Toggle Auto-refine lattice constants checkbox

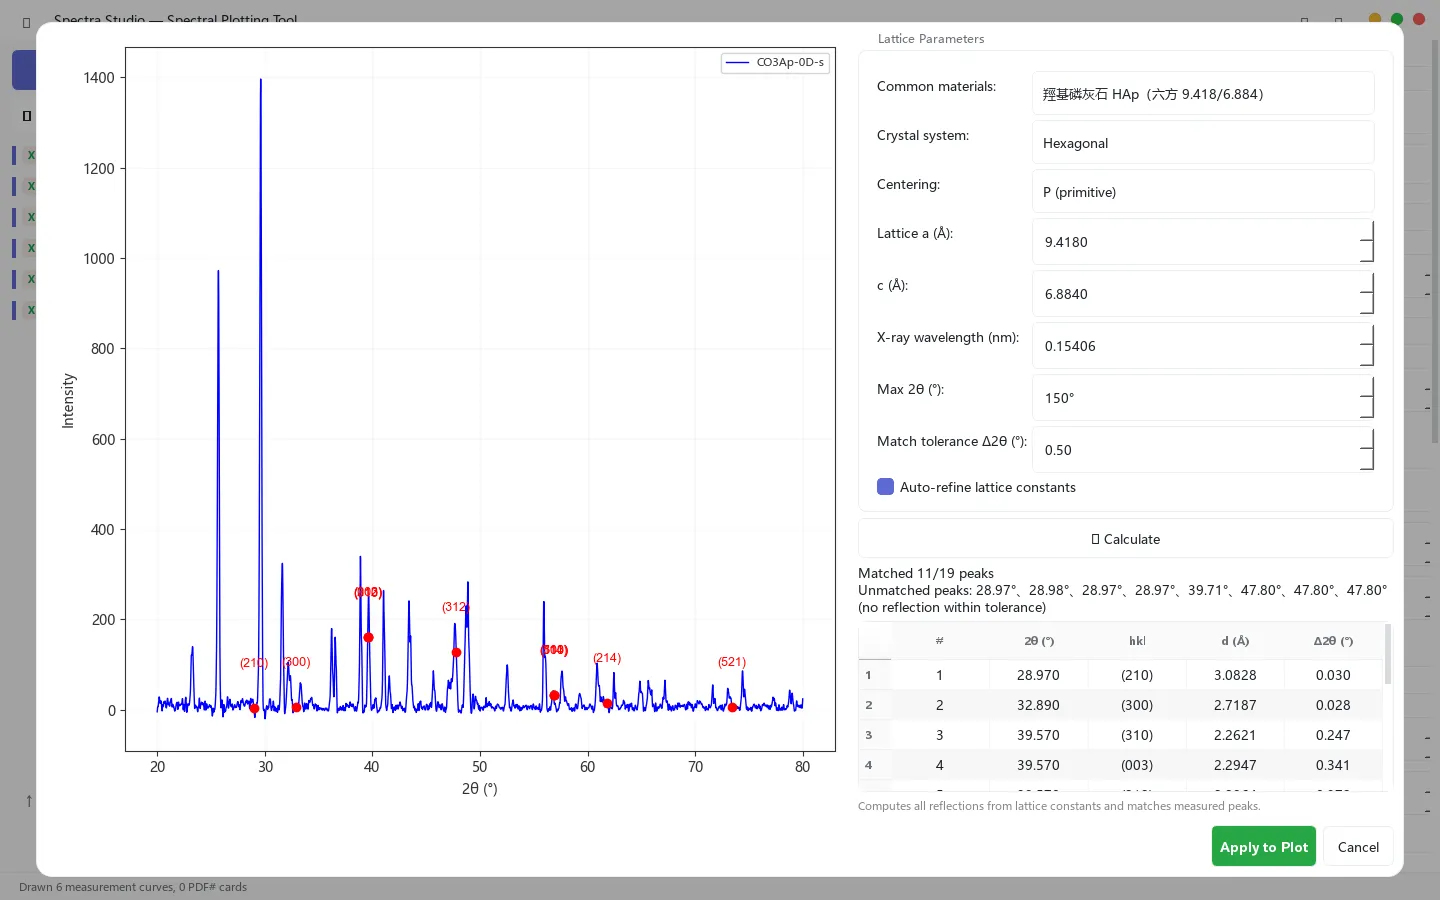[x=885, y=487]
